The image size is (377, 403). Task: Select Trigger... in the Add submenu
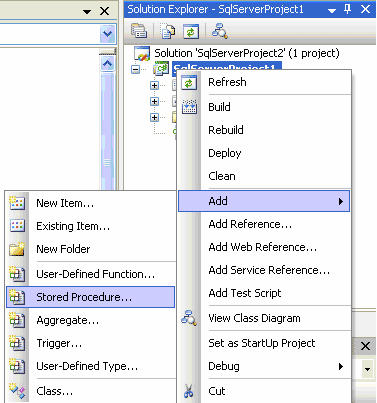click(90, 343)
